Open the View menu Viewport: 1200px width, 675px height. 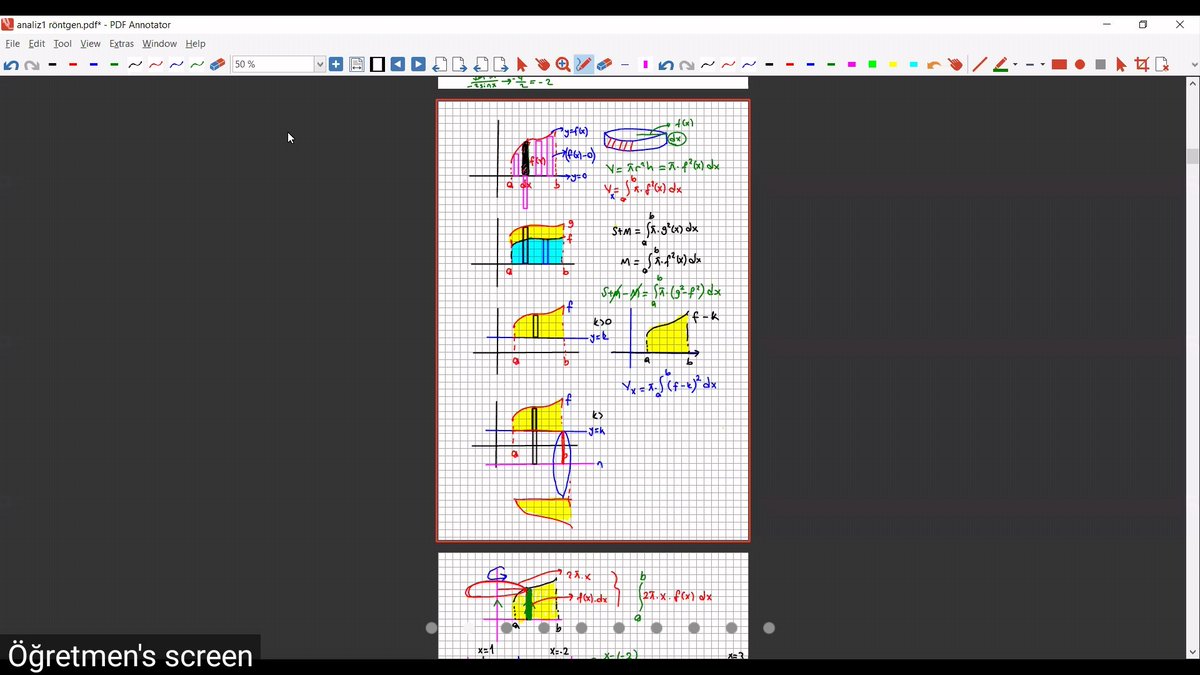pyautogui.click(x=91, y=44)
